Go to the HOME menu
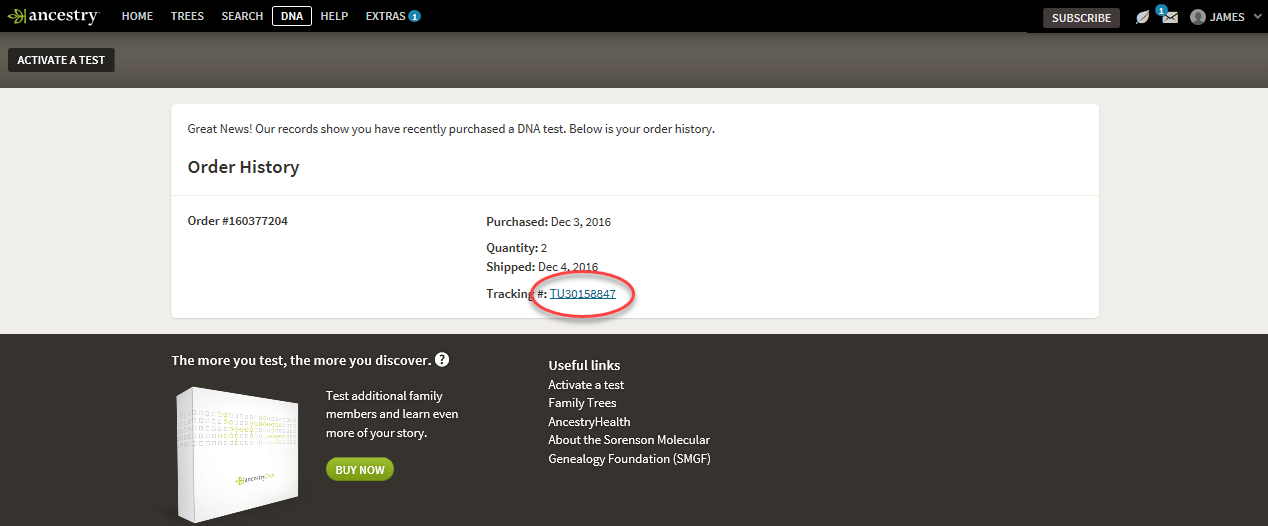 tap(137, 16)
